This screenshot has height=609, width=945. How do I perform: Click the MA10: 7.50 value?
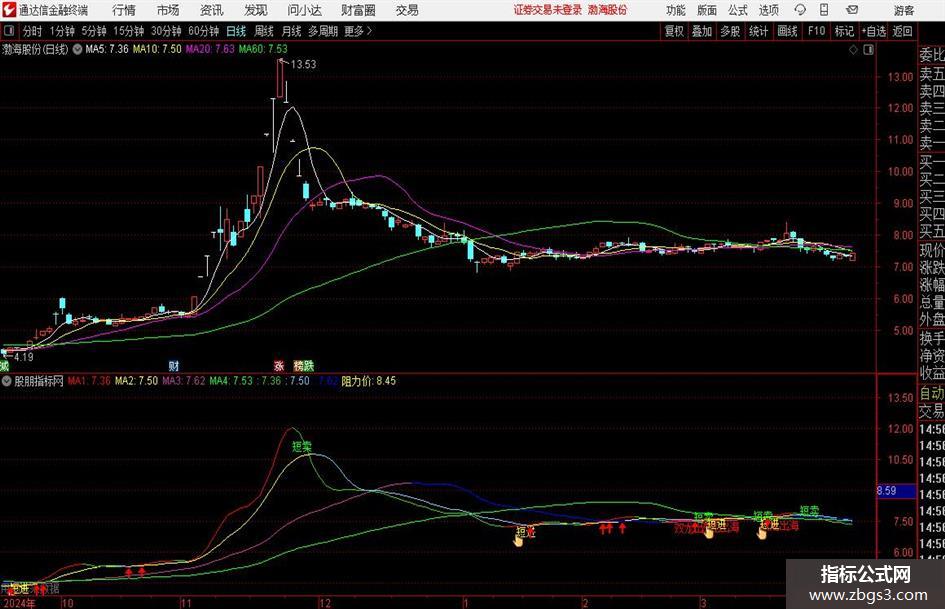157,49
